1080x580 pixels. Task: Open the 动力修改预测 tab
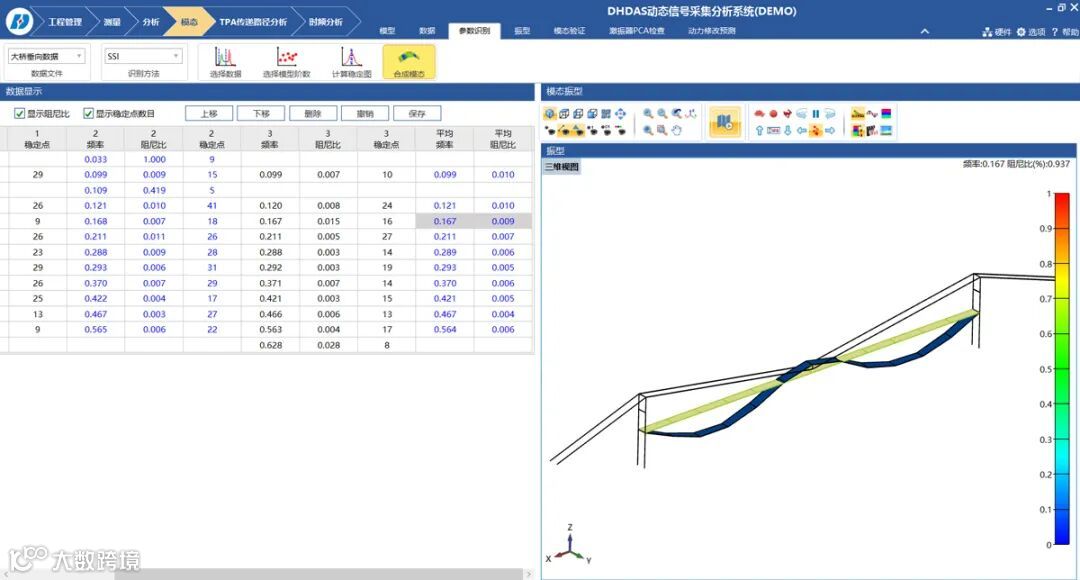712,31
